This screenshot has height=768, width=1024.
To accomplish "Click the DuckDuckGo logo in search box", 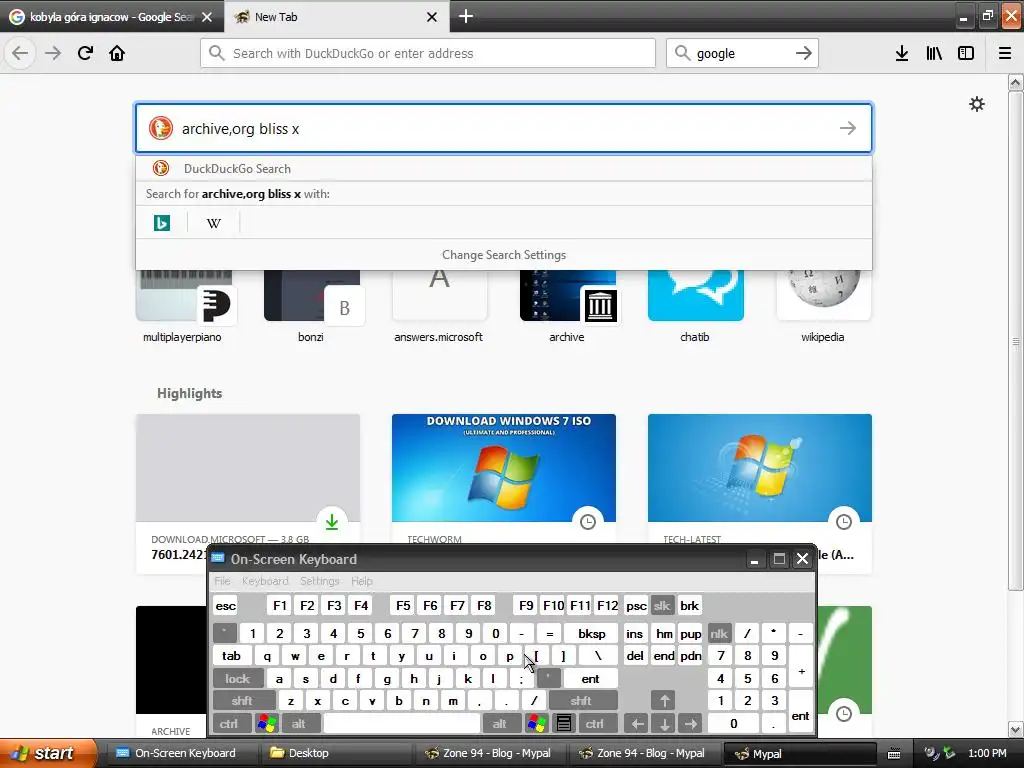I will tap(161, 128).
